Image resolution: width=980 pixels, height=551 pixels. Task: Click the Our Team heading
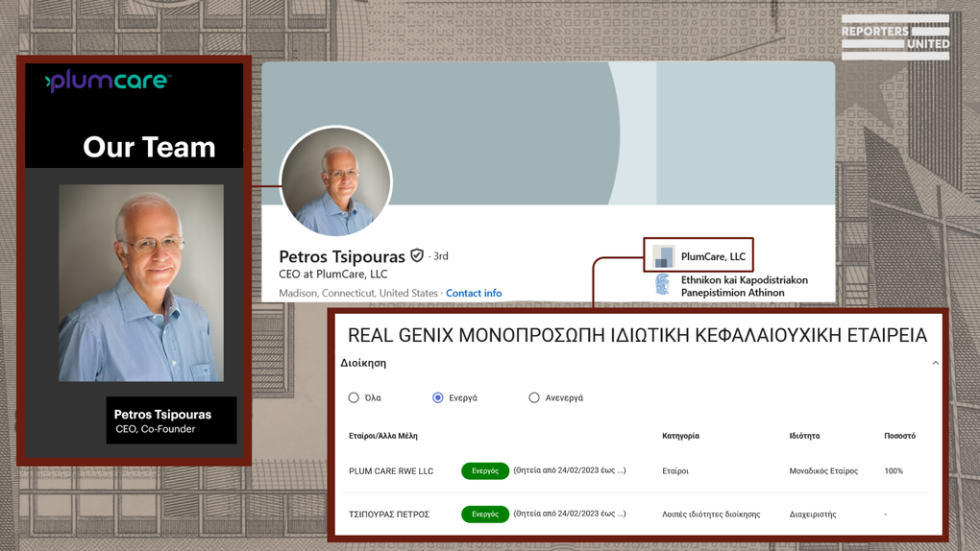coord(149,147)
